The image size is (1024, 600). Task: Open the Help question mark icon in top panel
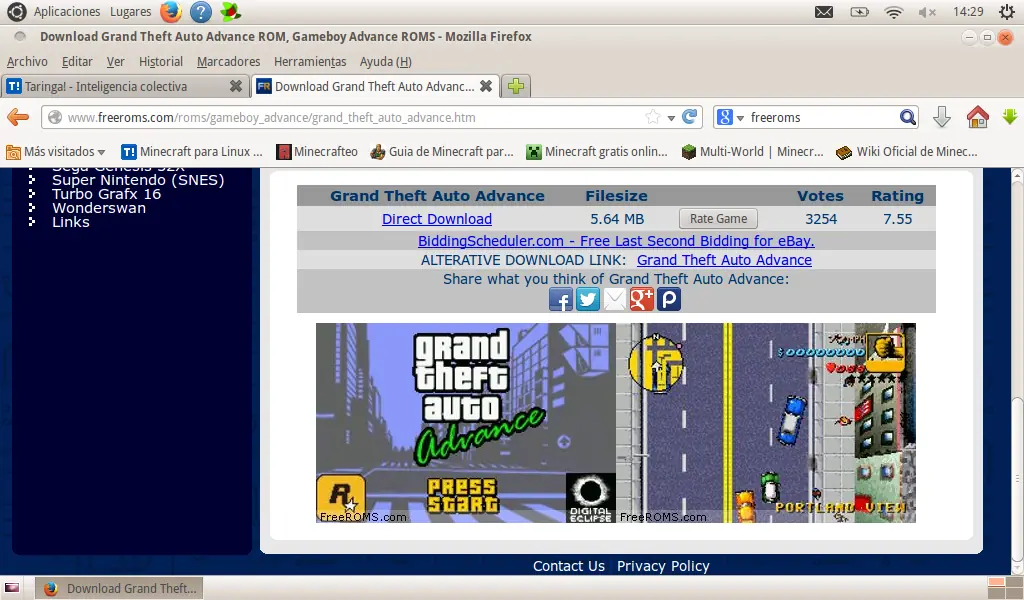click(201, 12)
